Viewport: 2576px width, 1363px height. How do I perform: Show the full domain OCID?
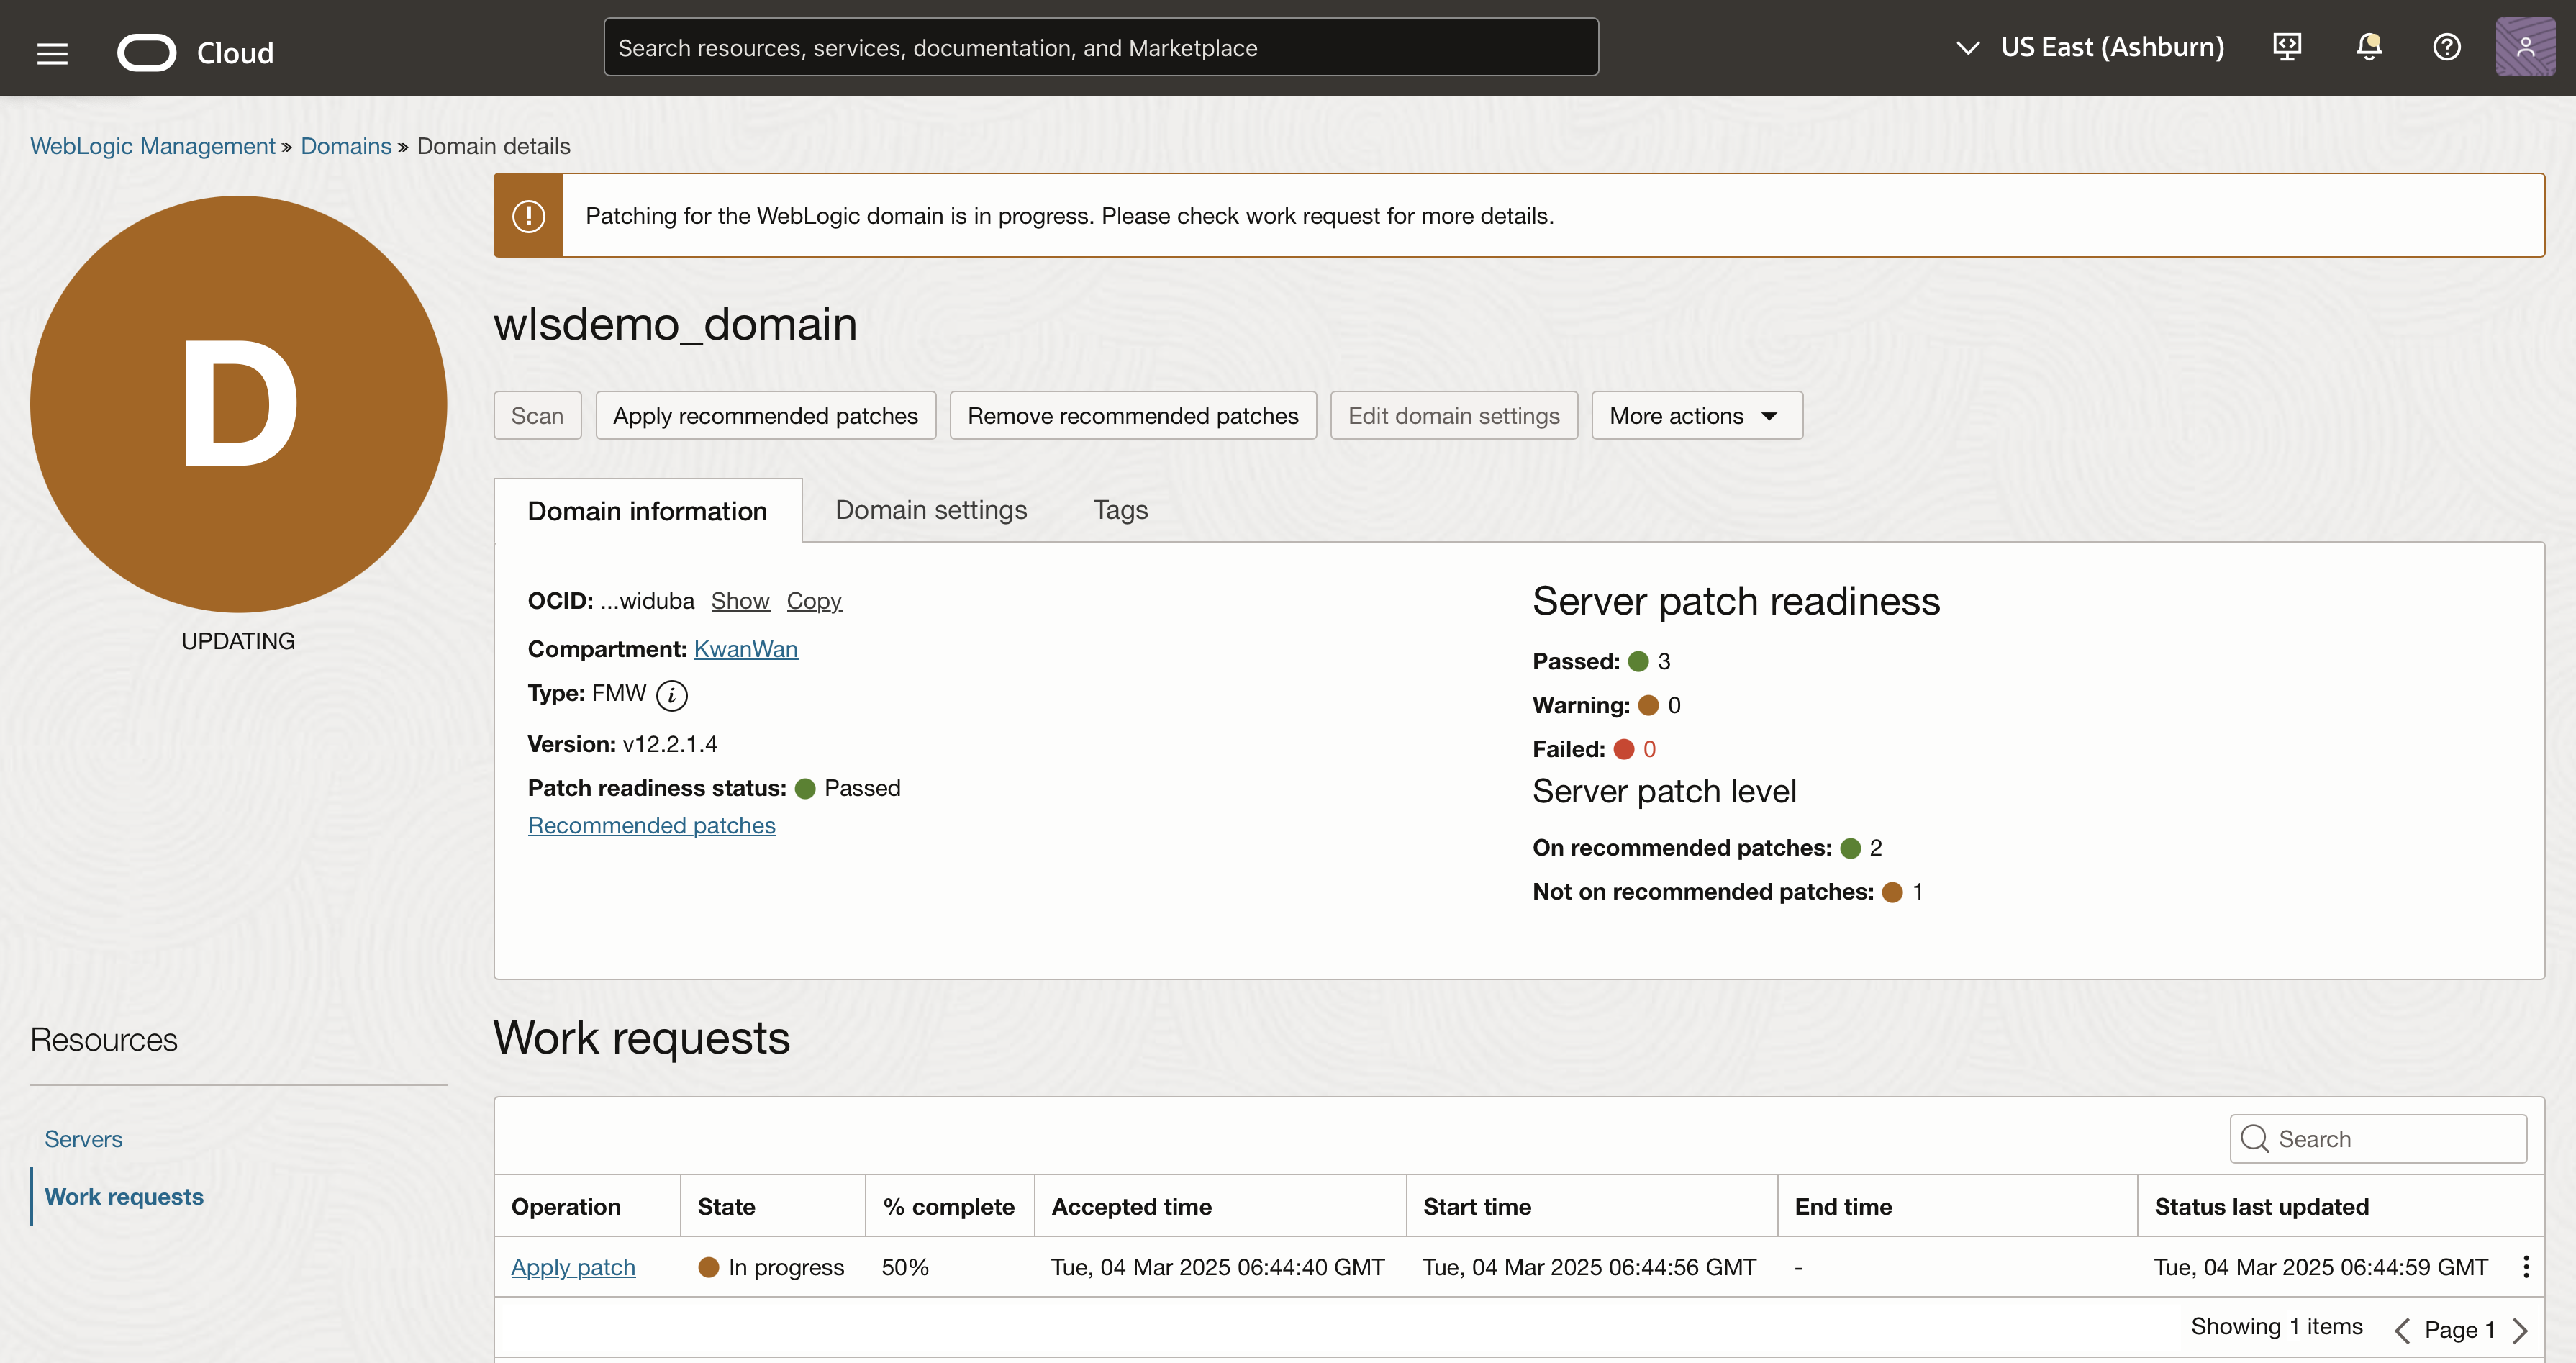[x=740, y=601]
